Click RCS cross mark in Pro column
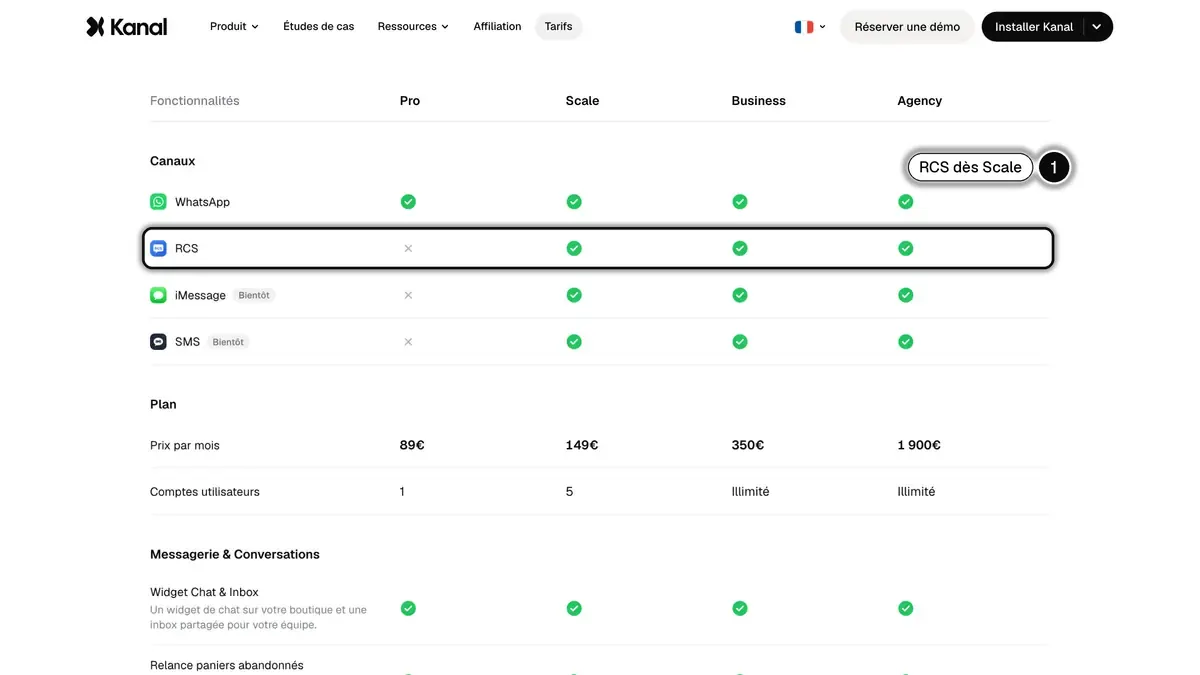1200x675 pixels. click(x=408, y=248)
